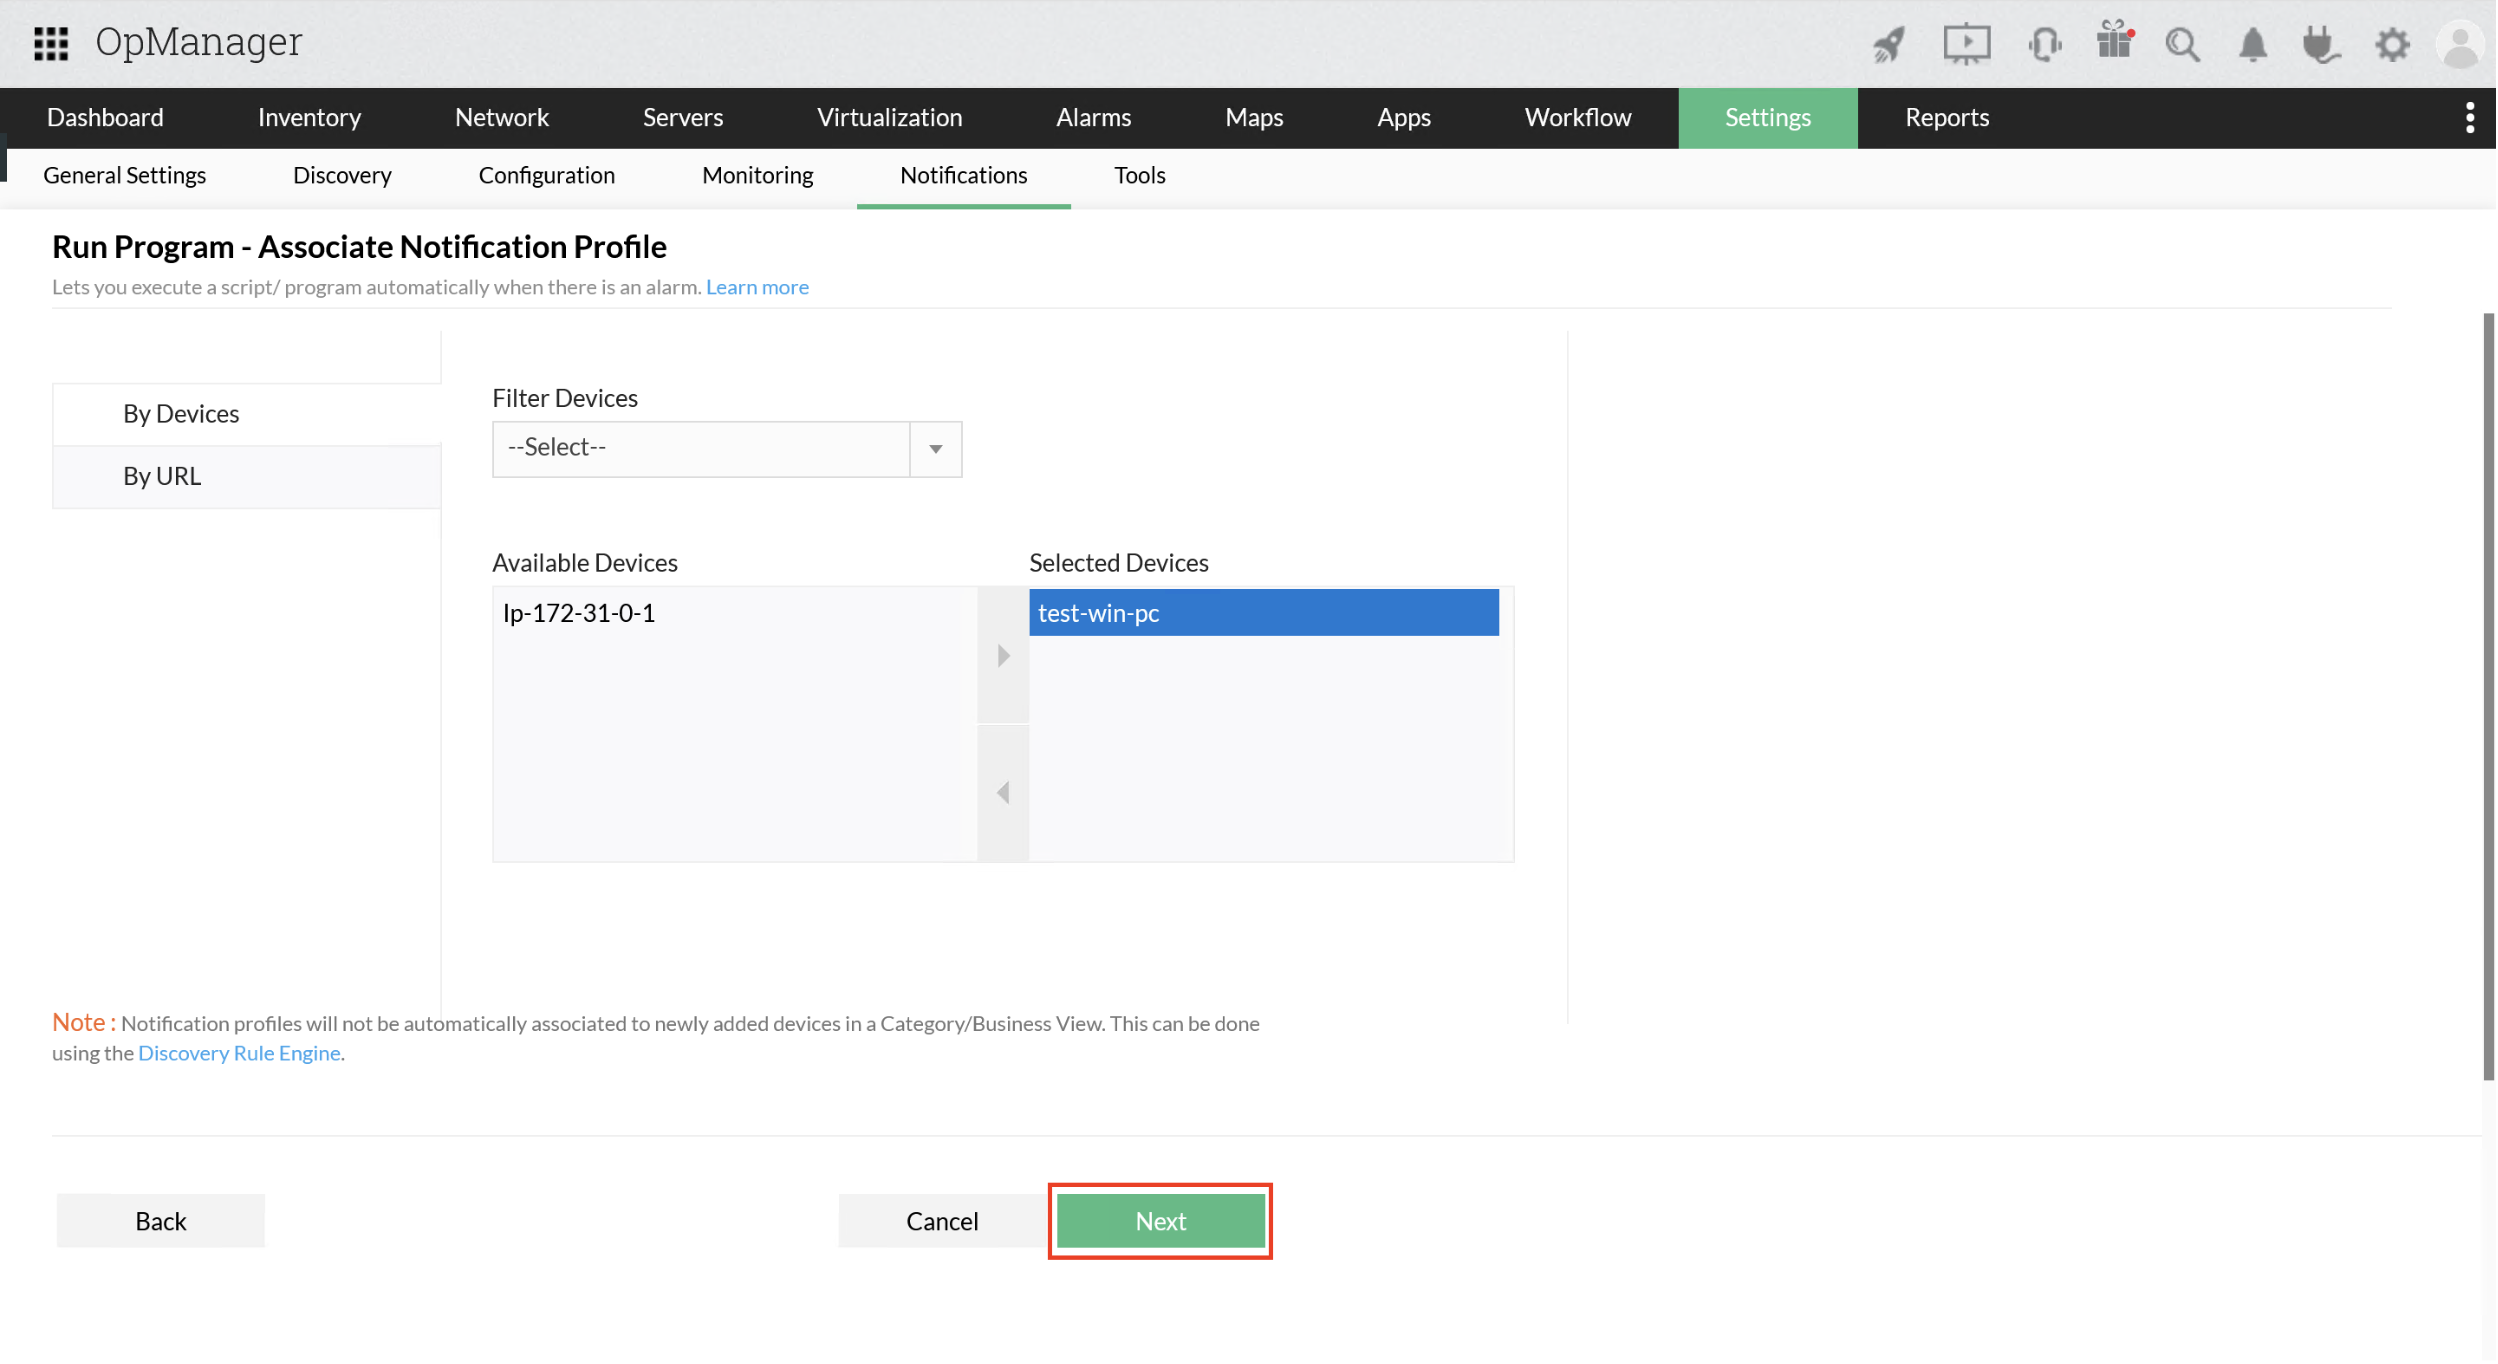The image size is (2498, 1364).
Task: Click the plug integrations icon
Action: [2321, 45]
